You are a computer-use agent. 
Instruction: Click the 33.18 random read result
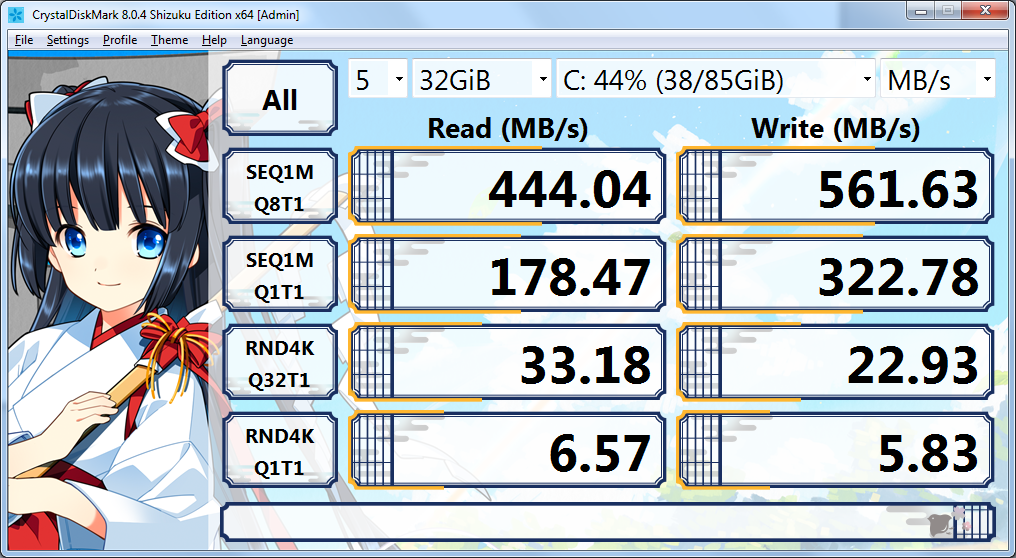point(507,363)
